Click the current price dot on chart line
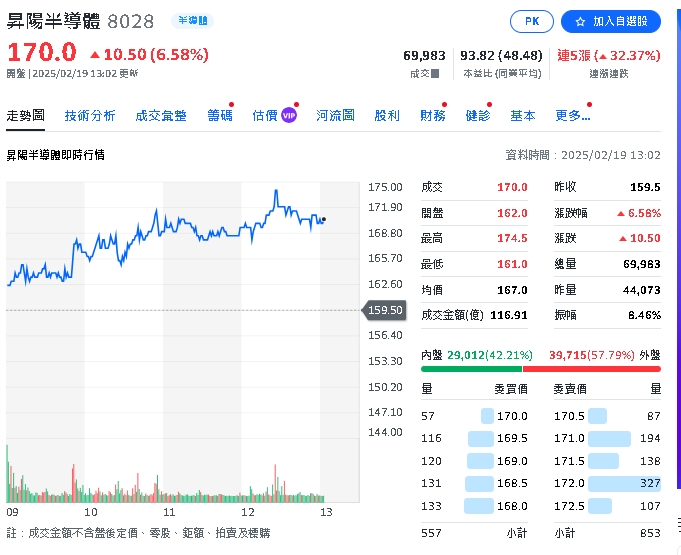Viewport: 681px width, 555px height. (x=324, y=219)
